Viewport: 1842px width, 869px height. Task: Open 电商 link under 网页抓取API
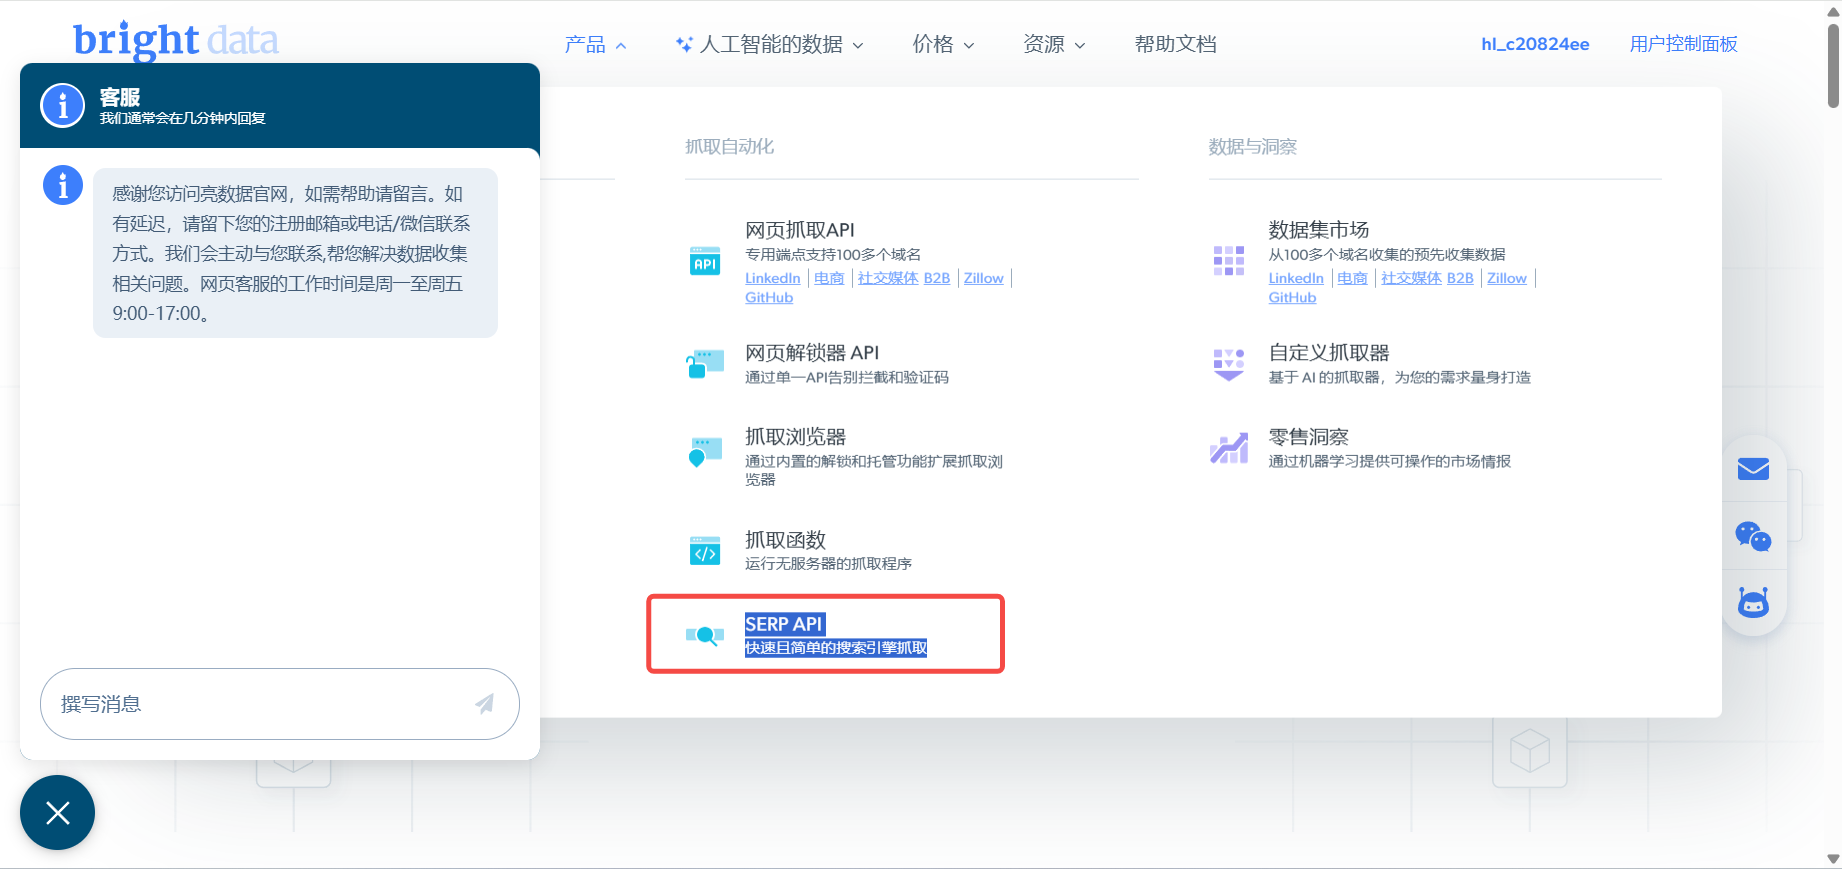pyautogui.click(x=829, y=278)
